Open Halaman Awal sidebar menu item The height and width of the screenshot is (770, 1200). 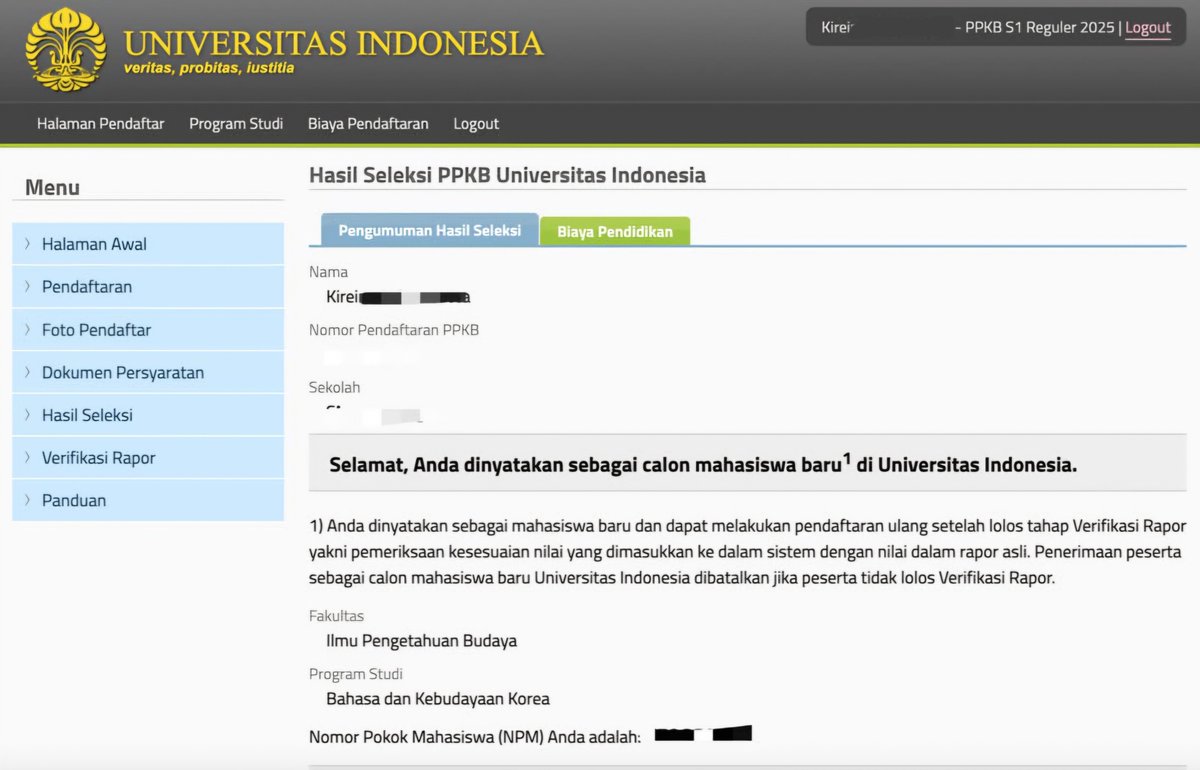click(148, 244)
